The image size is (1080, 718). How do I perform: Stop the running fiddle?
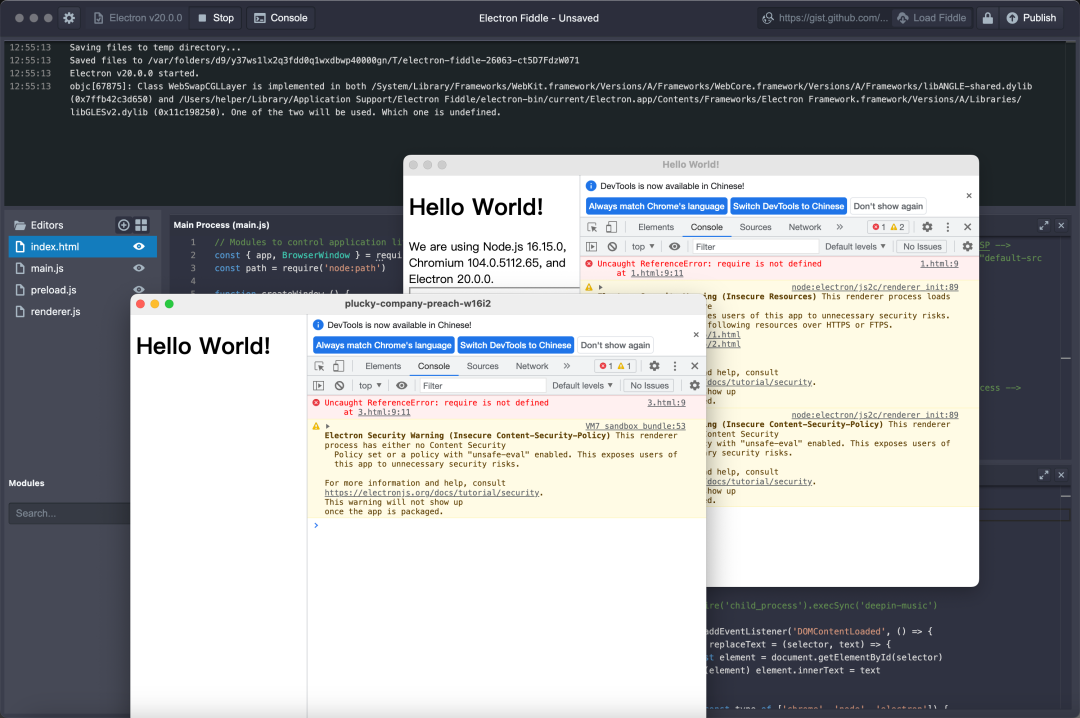pyautogui.click(x=216, y=18)
